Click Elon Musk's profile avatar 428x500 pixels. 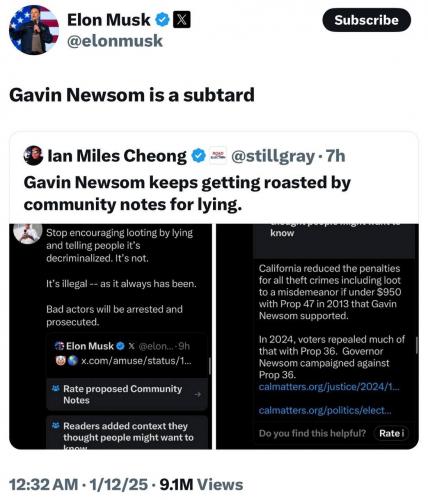[x=34, y=30]
